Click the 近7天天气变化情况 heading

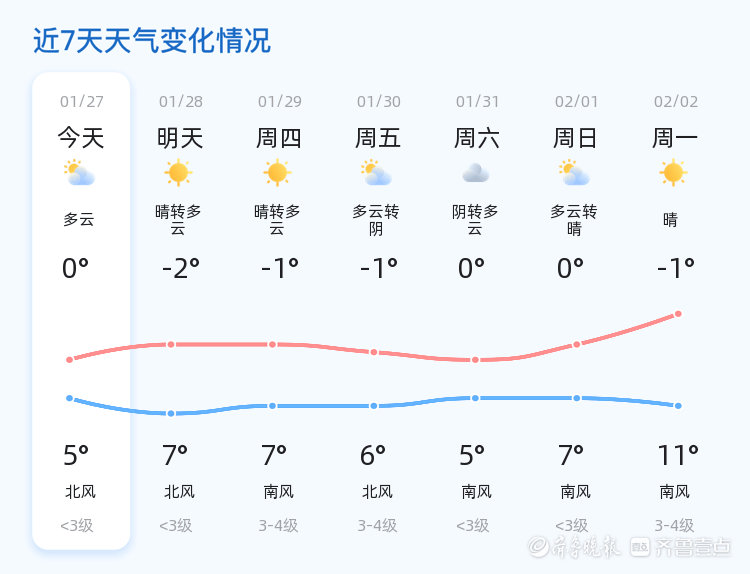(x=152, y=41)
